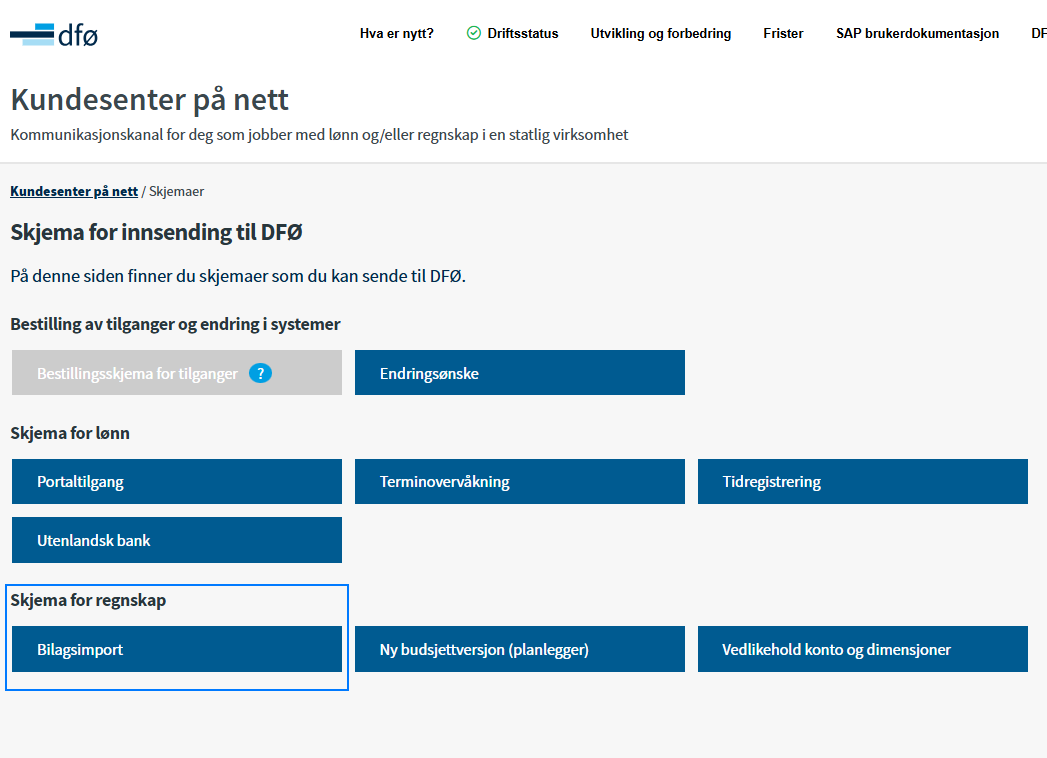Viewport: 1047px width, 758px height.
Task: Go to Utvikling og forbedring
Action: point(660,33)
